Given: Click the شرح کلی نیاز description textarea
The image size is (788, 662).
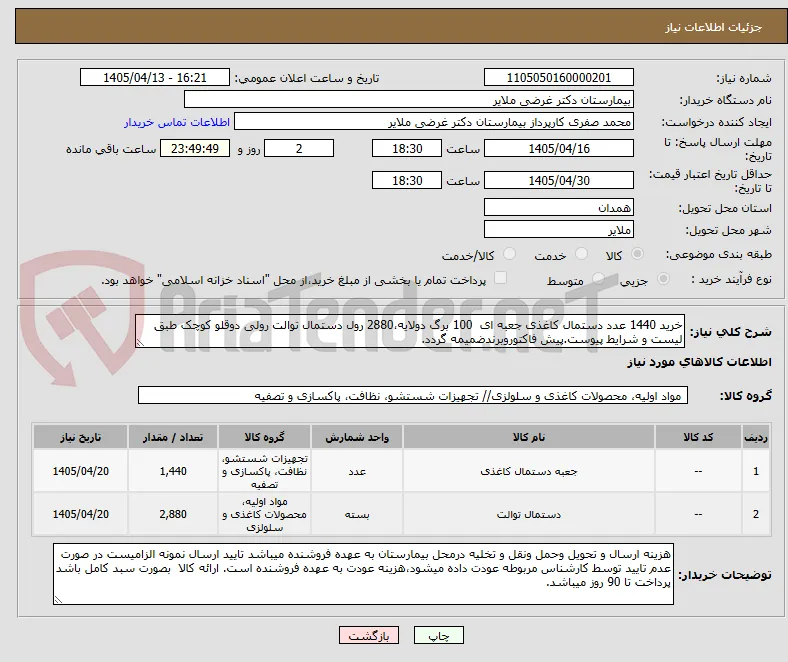Looking at the screenshot, I should (410, 332).
